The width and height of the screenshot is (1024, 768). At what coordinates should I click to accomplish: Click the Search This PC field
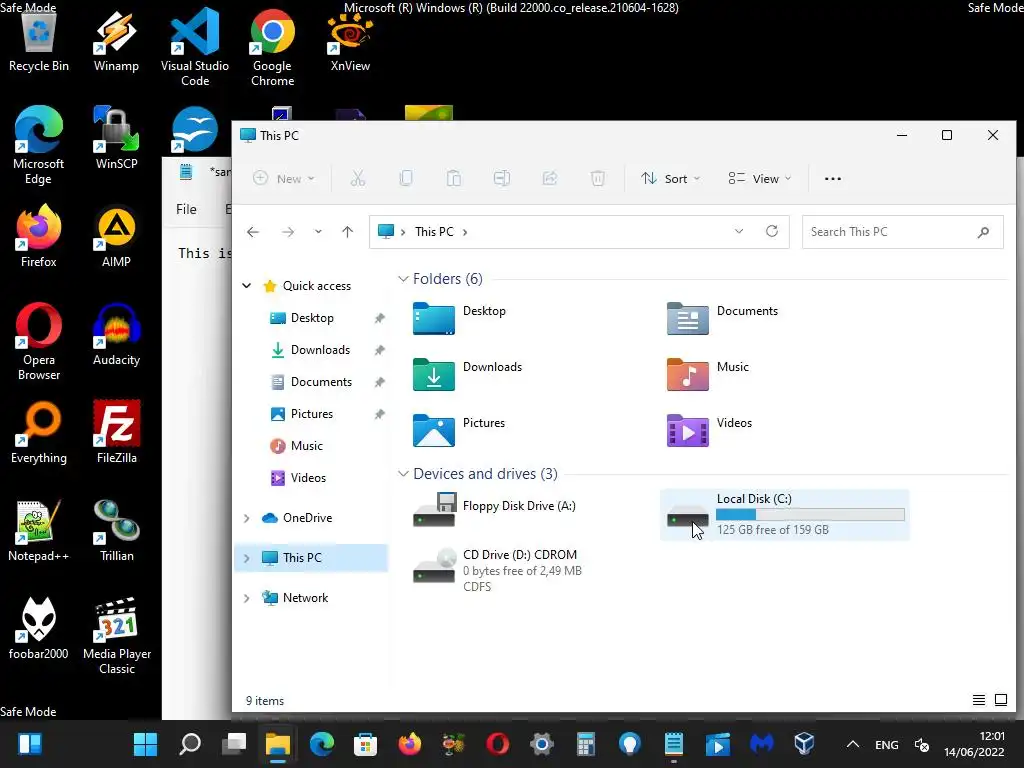(903, 232)
